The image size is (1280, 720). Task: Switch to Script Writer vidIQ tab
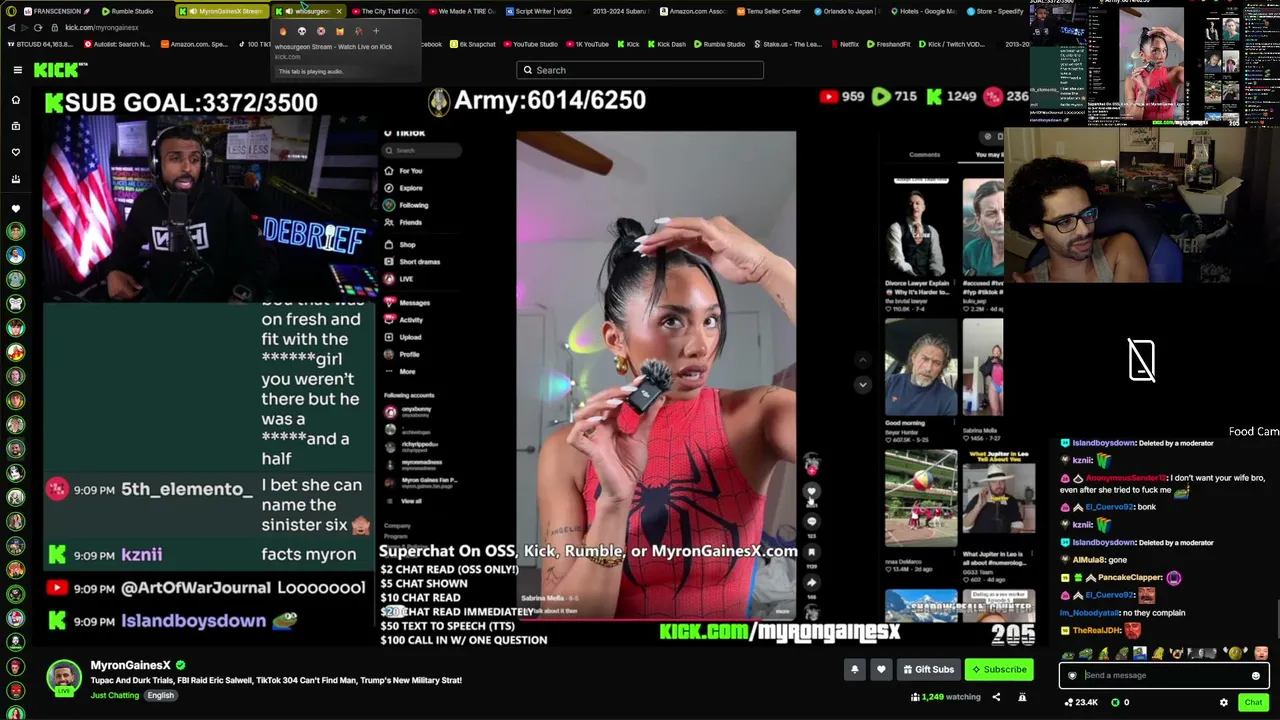point(539,11)
